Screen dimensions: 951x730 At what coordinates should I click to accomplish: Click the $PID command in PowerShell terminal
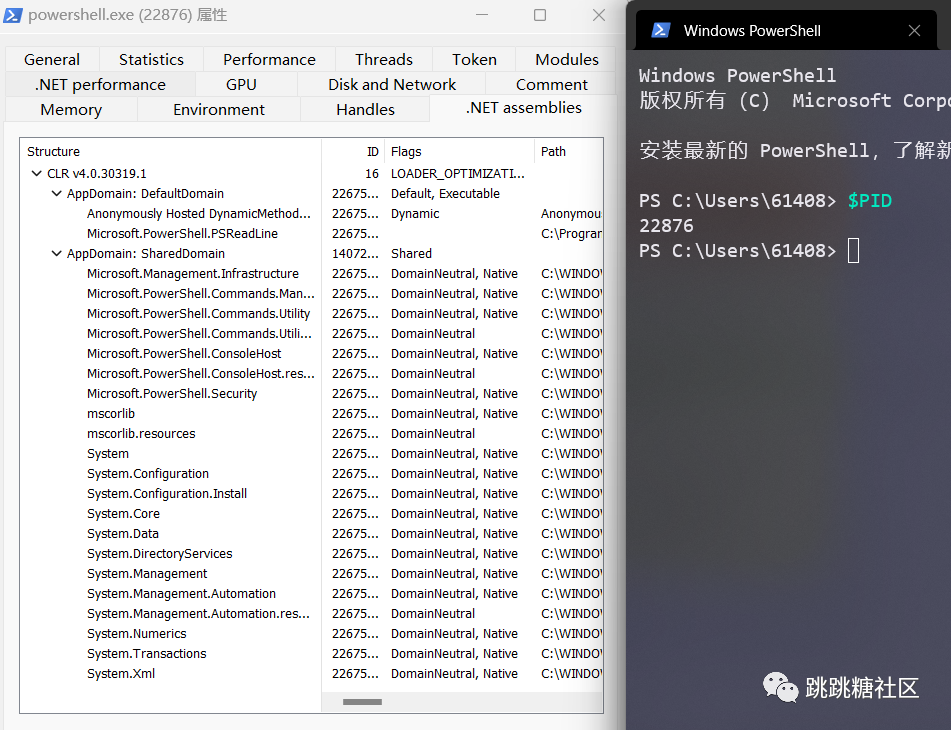tap(870, 201)
